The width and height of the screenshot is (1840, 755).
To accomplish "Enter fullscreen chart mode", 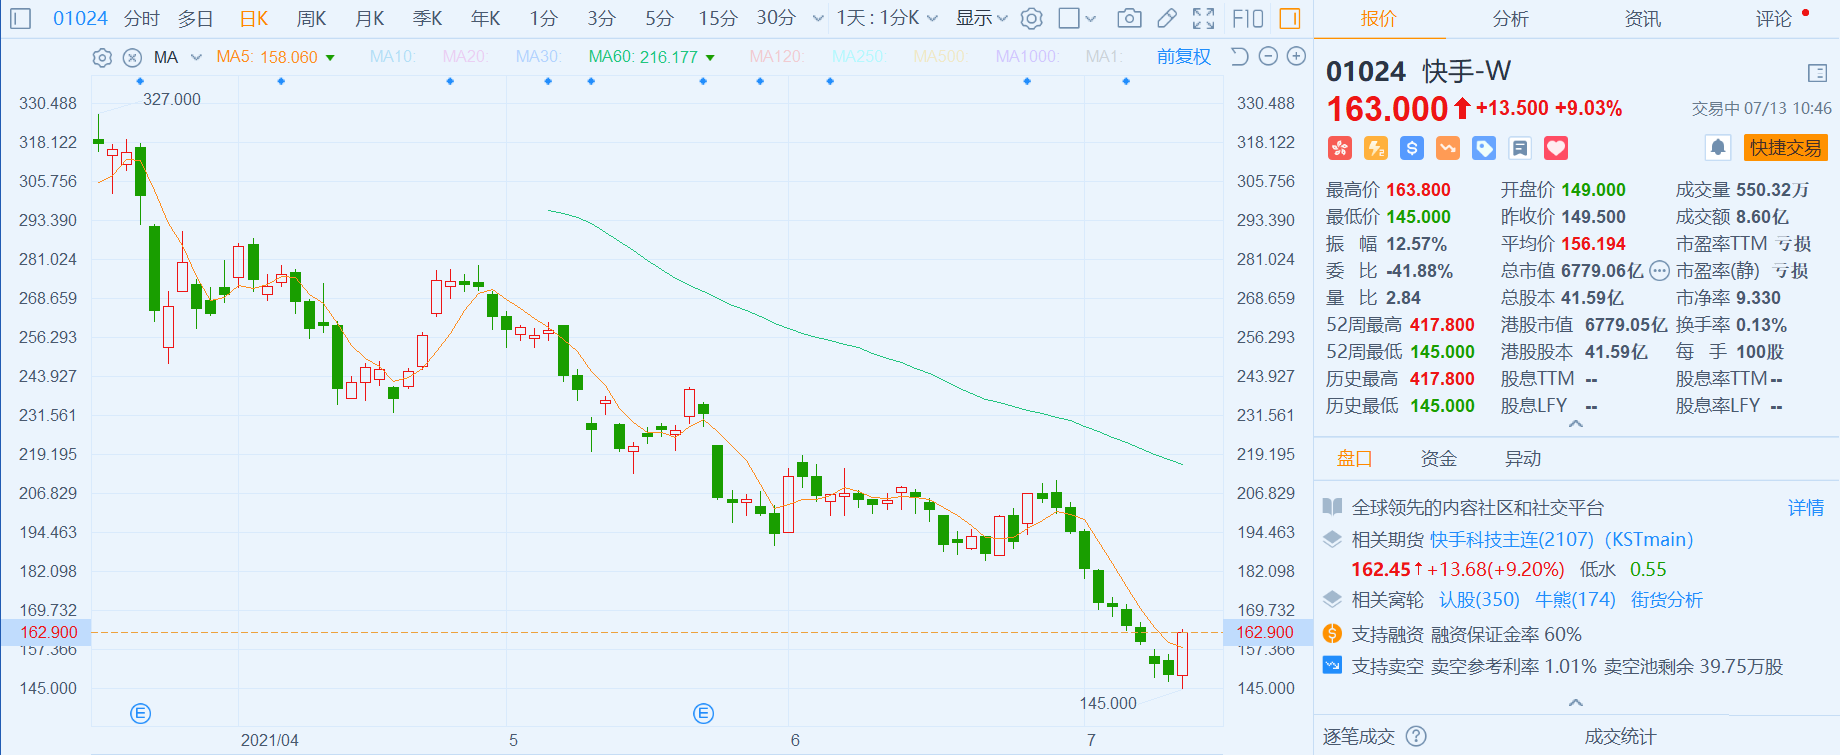I will 1204,18.
